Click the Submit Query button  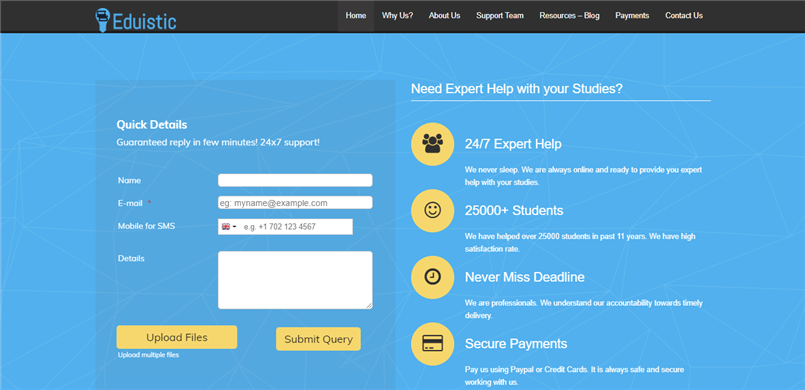click(318, 339)
